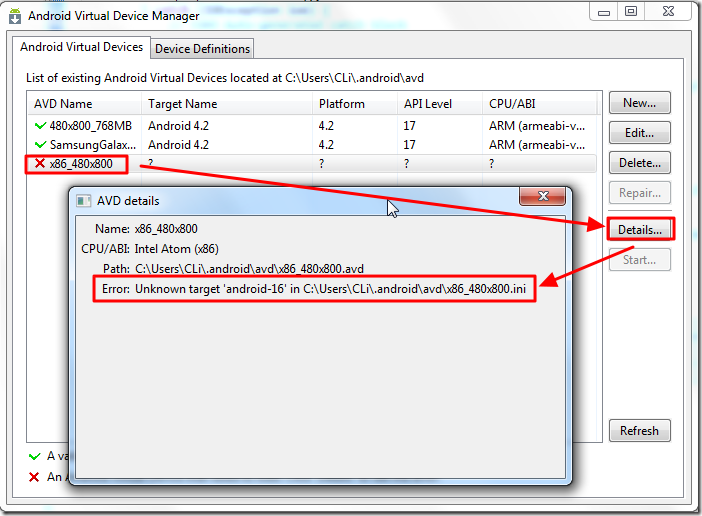
Task: Click the Start... button
Action: (639, 260)
